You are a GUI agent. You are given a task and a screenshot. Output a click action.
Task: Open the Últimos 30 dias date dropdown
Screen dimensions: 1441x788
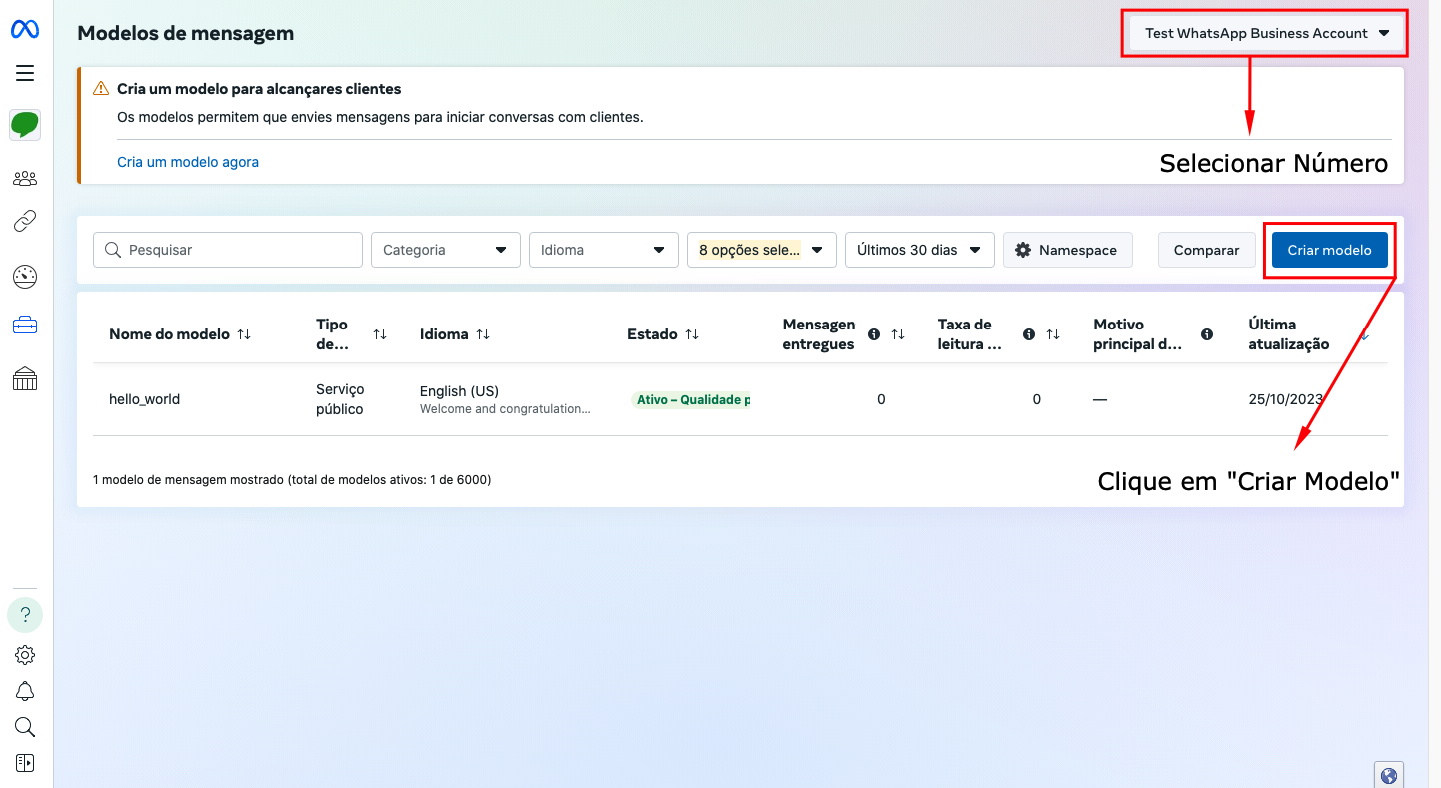[918, 250]
